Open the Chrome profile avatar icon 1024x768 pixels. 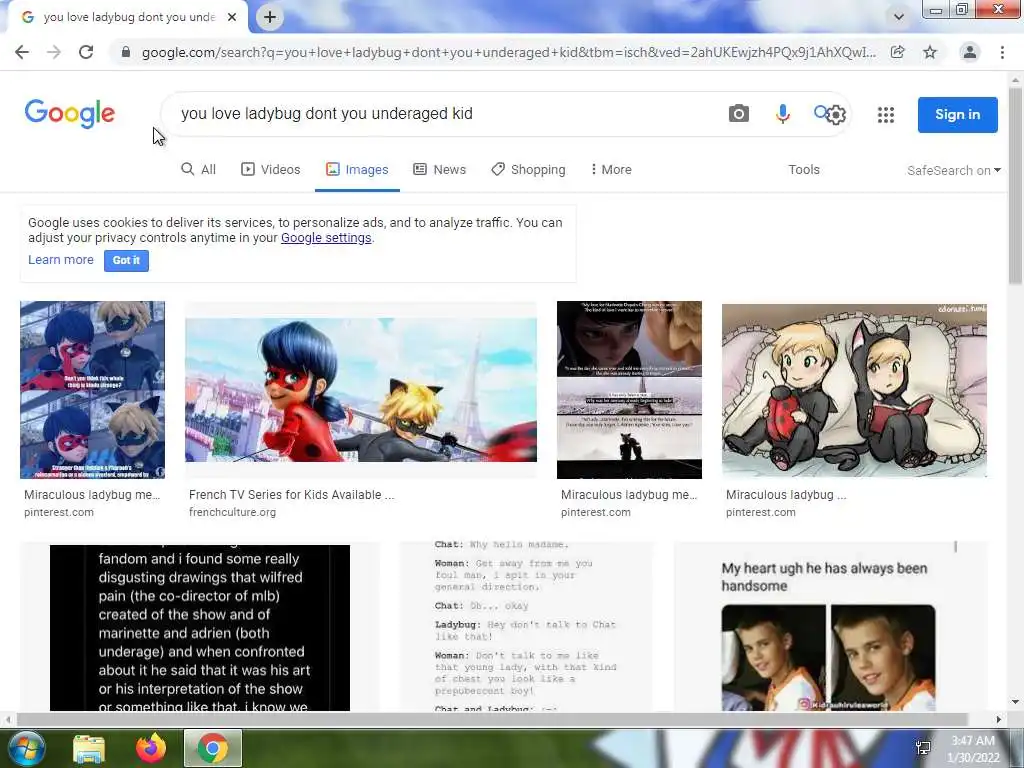pyautogui.click(x=970, y=52)
